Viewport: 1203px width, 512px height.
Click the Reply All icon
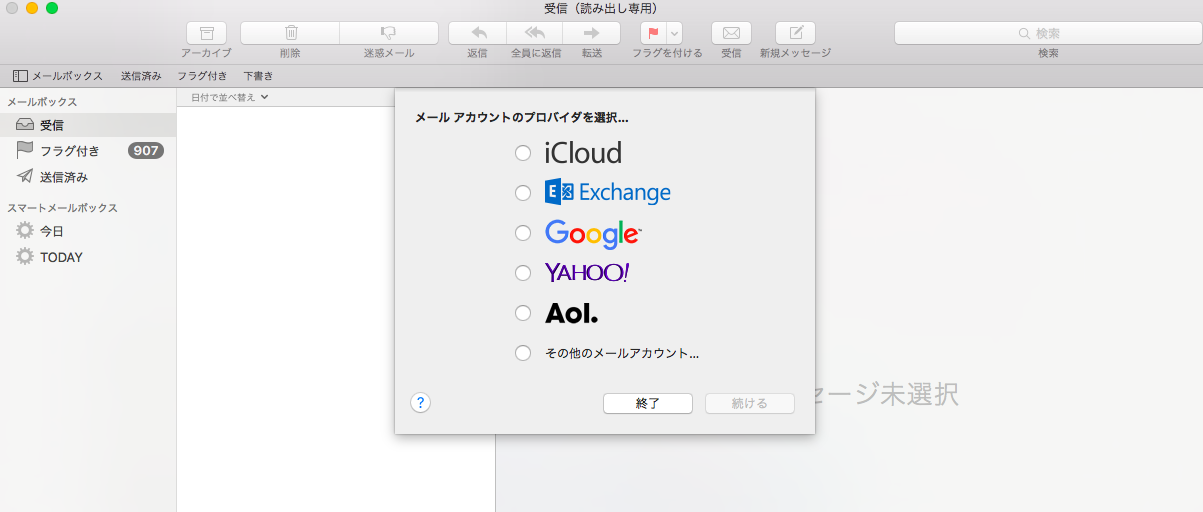(535, 33)
